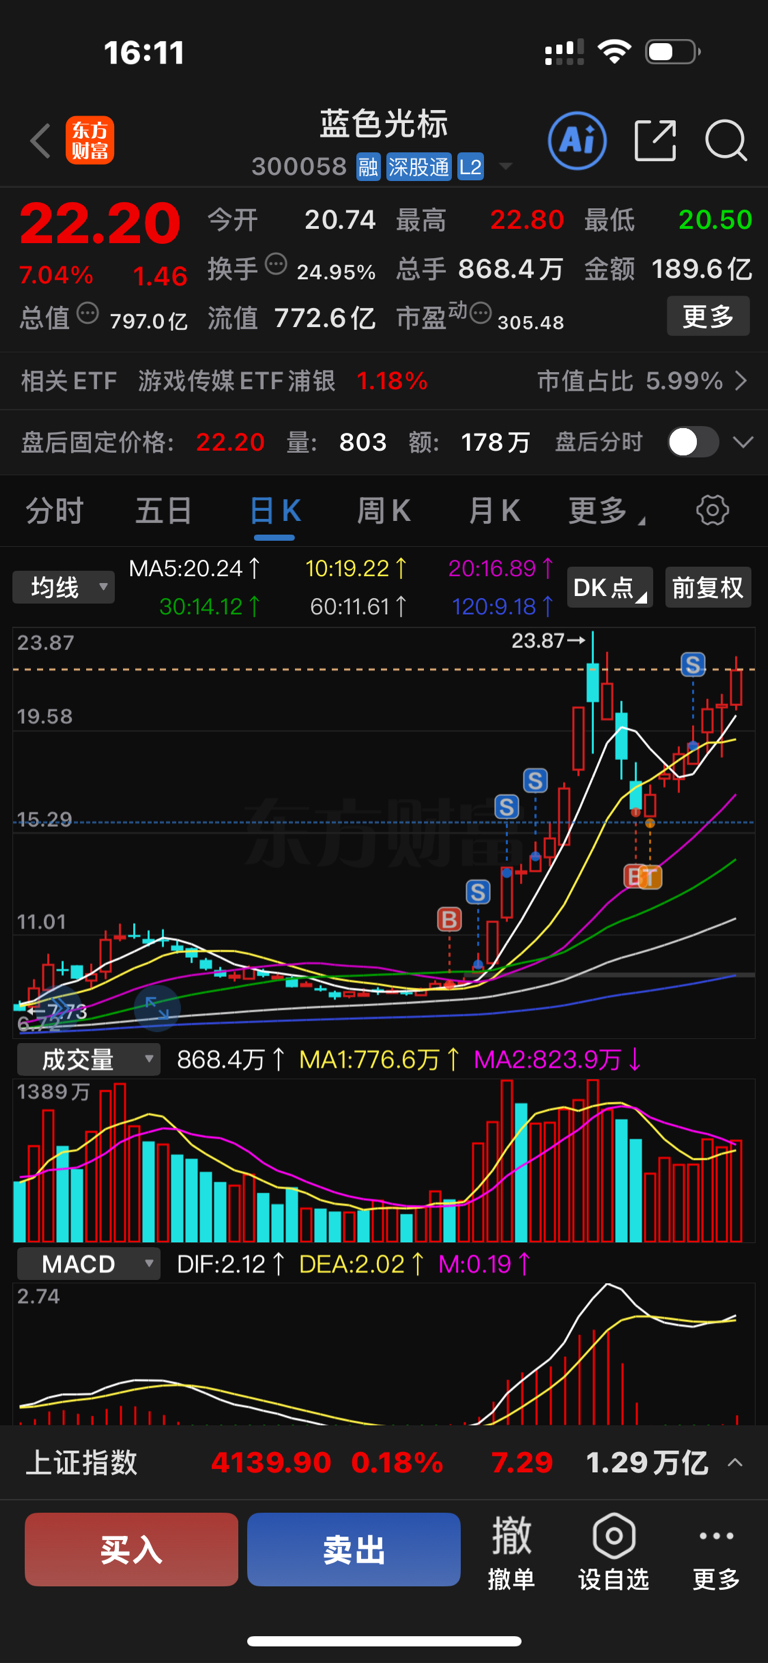768x1663 pixels.
Task: Tap the index value 4139.90
Action: click(271, 1462)
